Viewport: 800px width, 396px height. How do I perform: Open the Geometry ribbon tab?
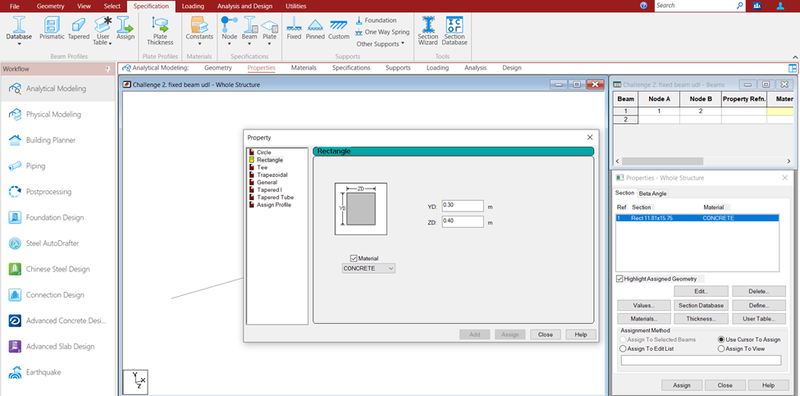pos(51,6)
